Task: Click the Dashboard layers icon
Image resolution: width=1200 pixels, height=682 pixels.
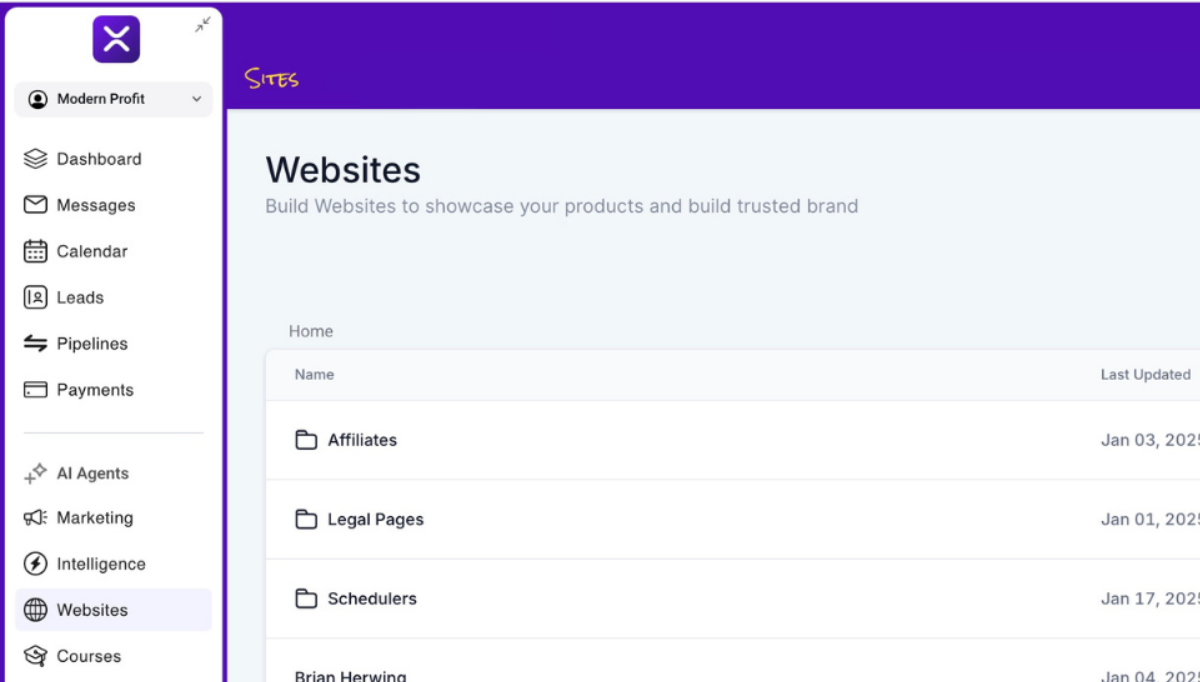Action: (x=36, y=159)
